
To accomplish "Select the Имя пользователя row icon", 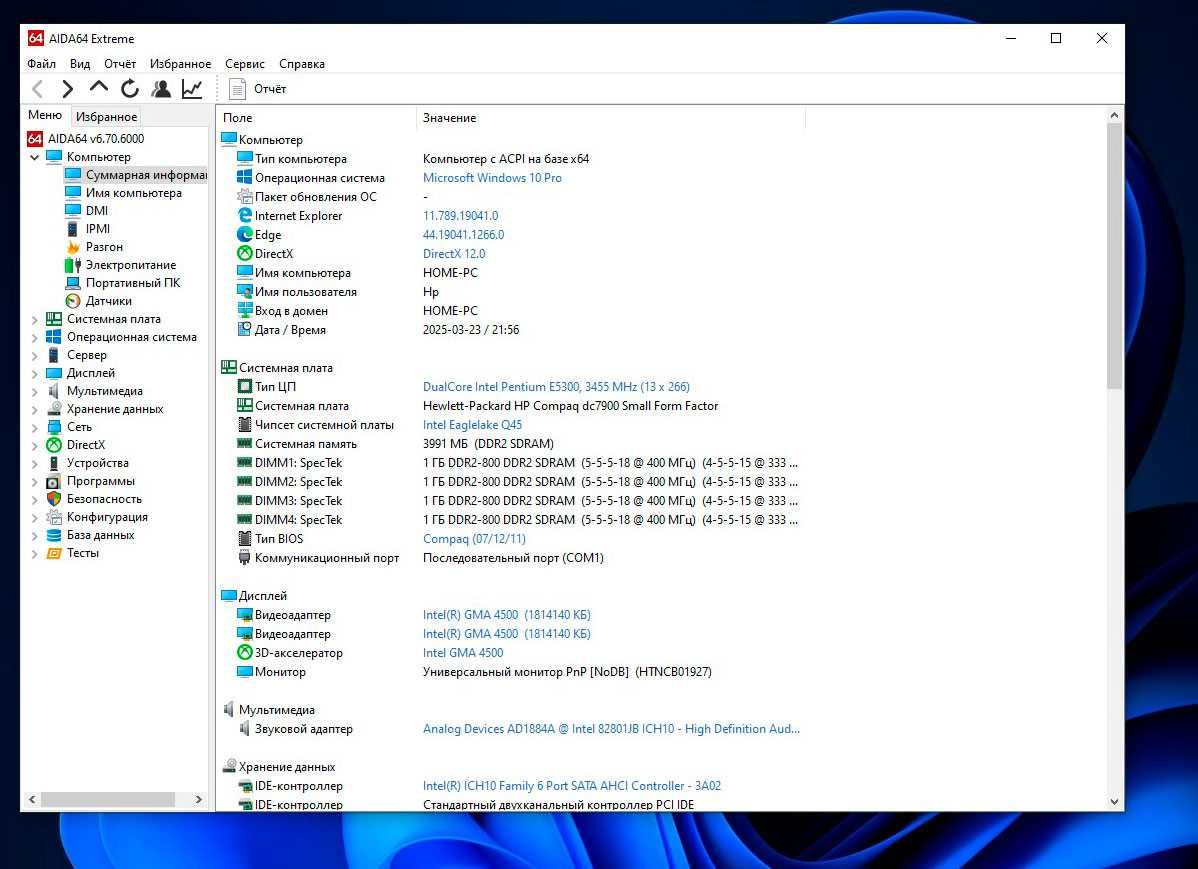I will coord(244,292).
